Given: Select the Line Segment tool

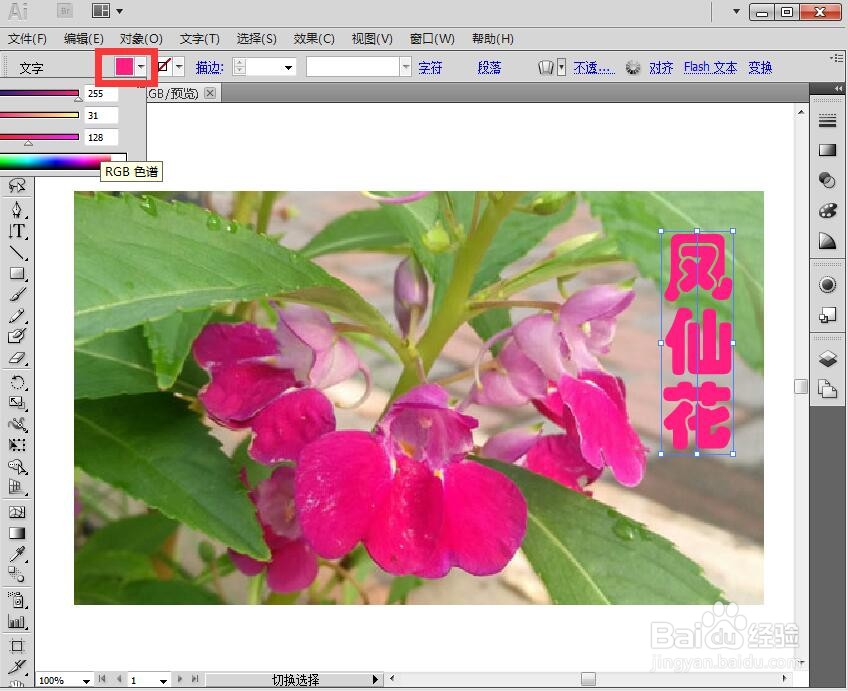Looking at the screenshot, I should click(17, 253).
